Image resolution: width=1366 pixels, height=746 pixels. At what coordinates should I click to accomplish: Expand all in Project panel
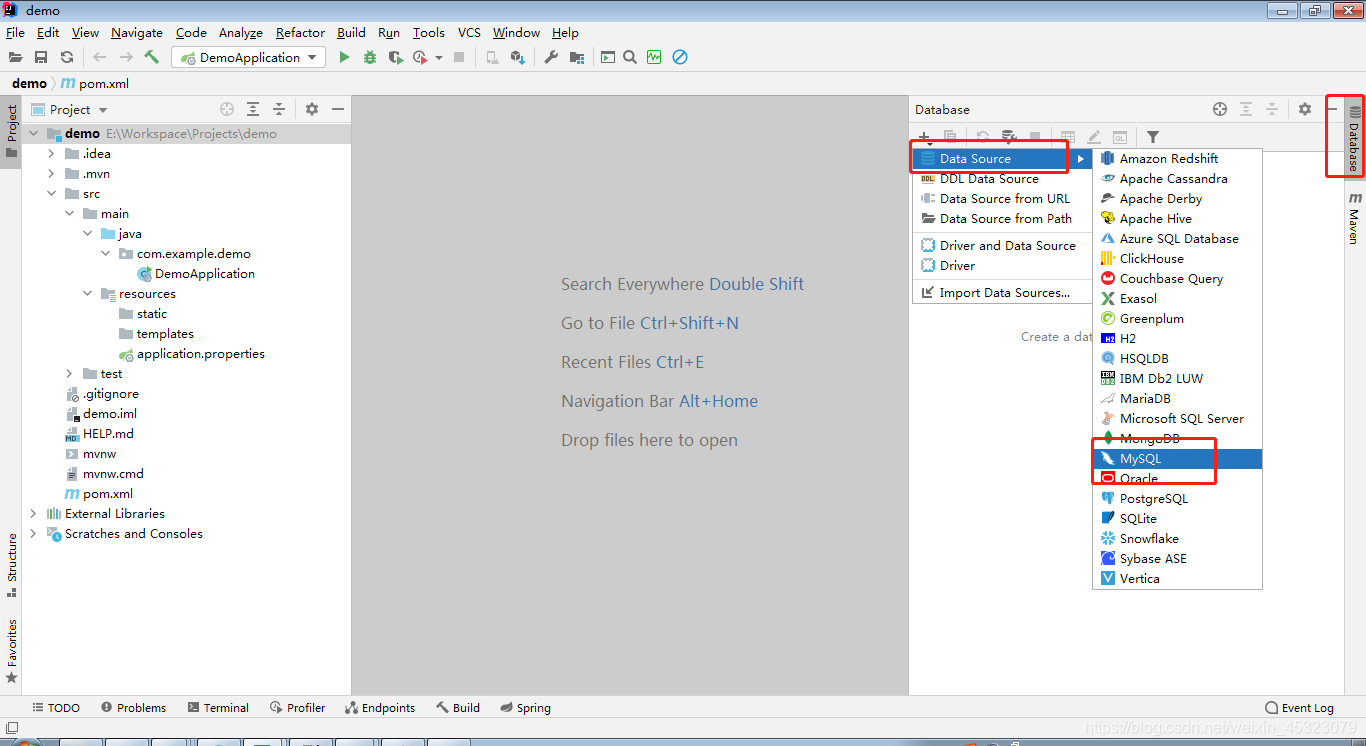(x=253, y=109)
